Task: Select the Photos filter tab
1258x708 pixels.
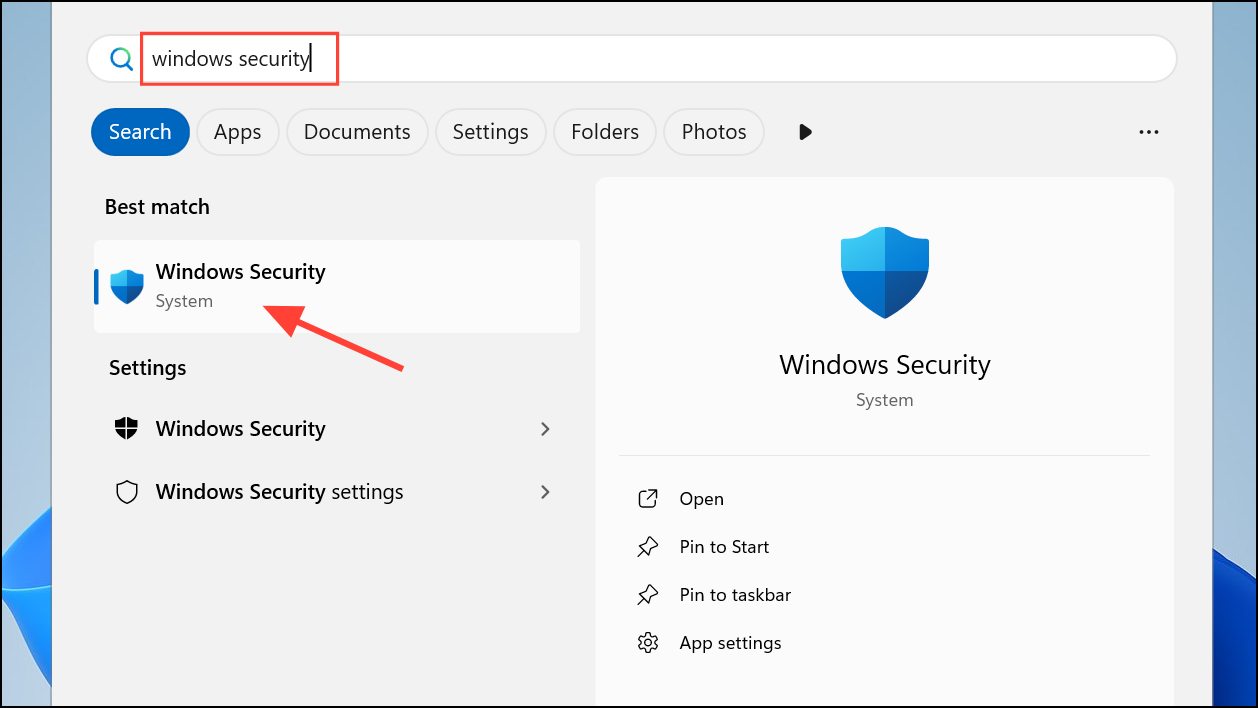Action: pyautogui.click(x=713, y=132)
